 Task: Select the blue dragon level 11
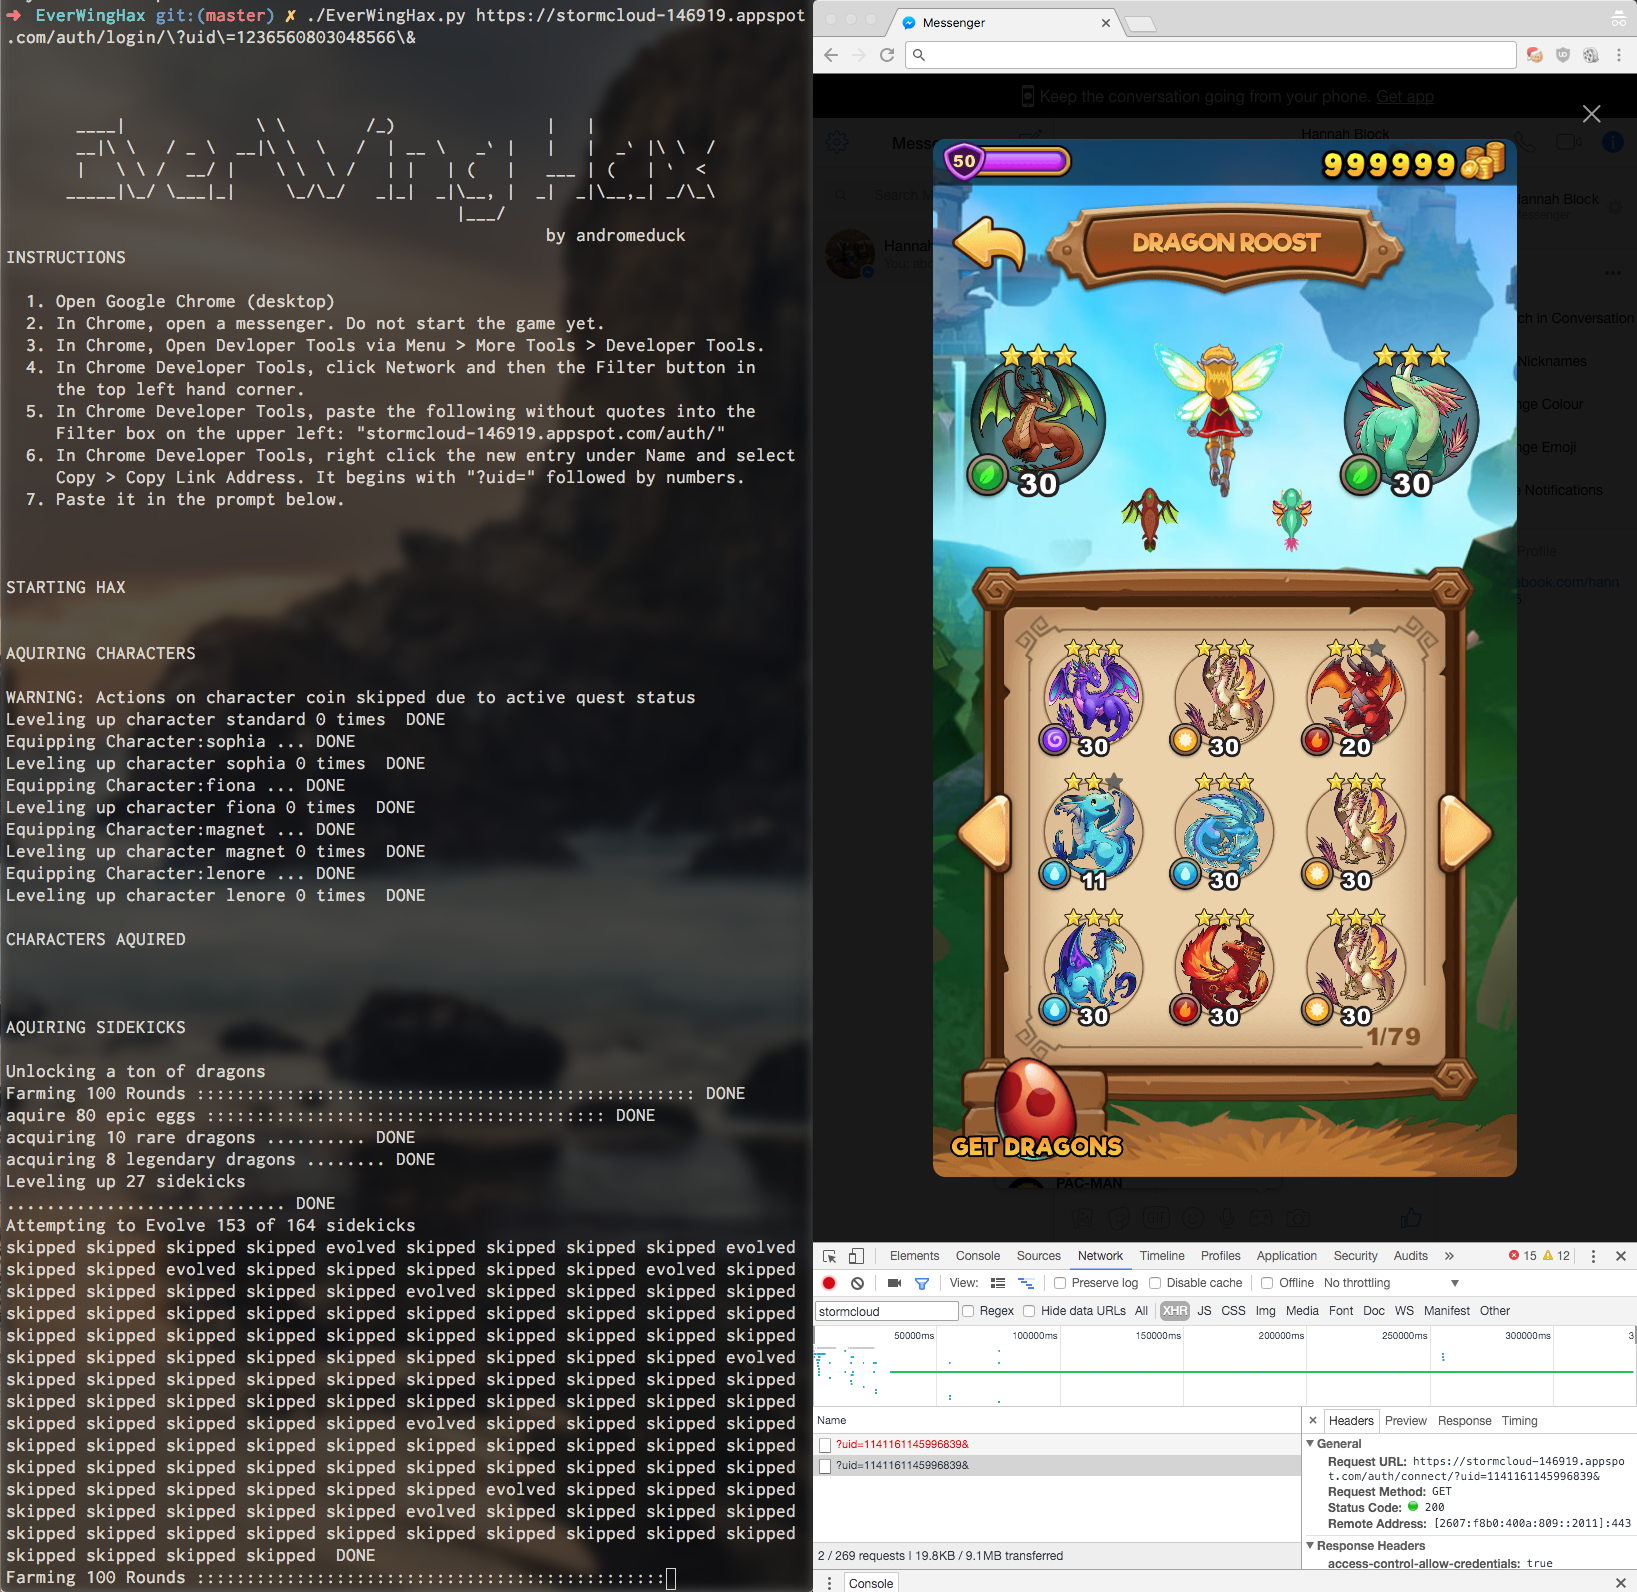click(x=1092, y=833)
